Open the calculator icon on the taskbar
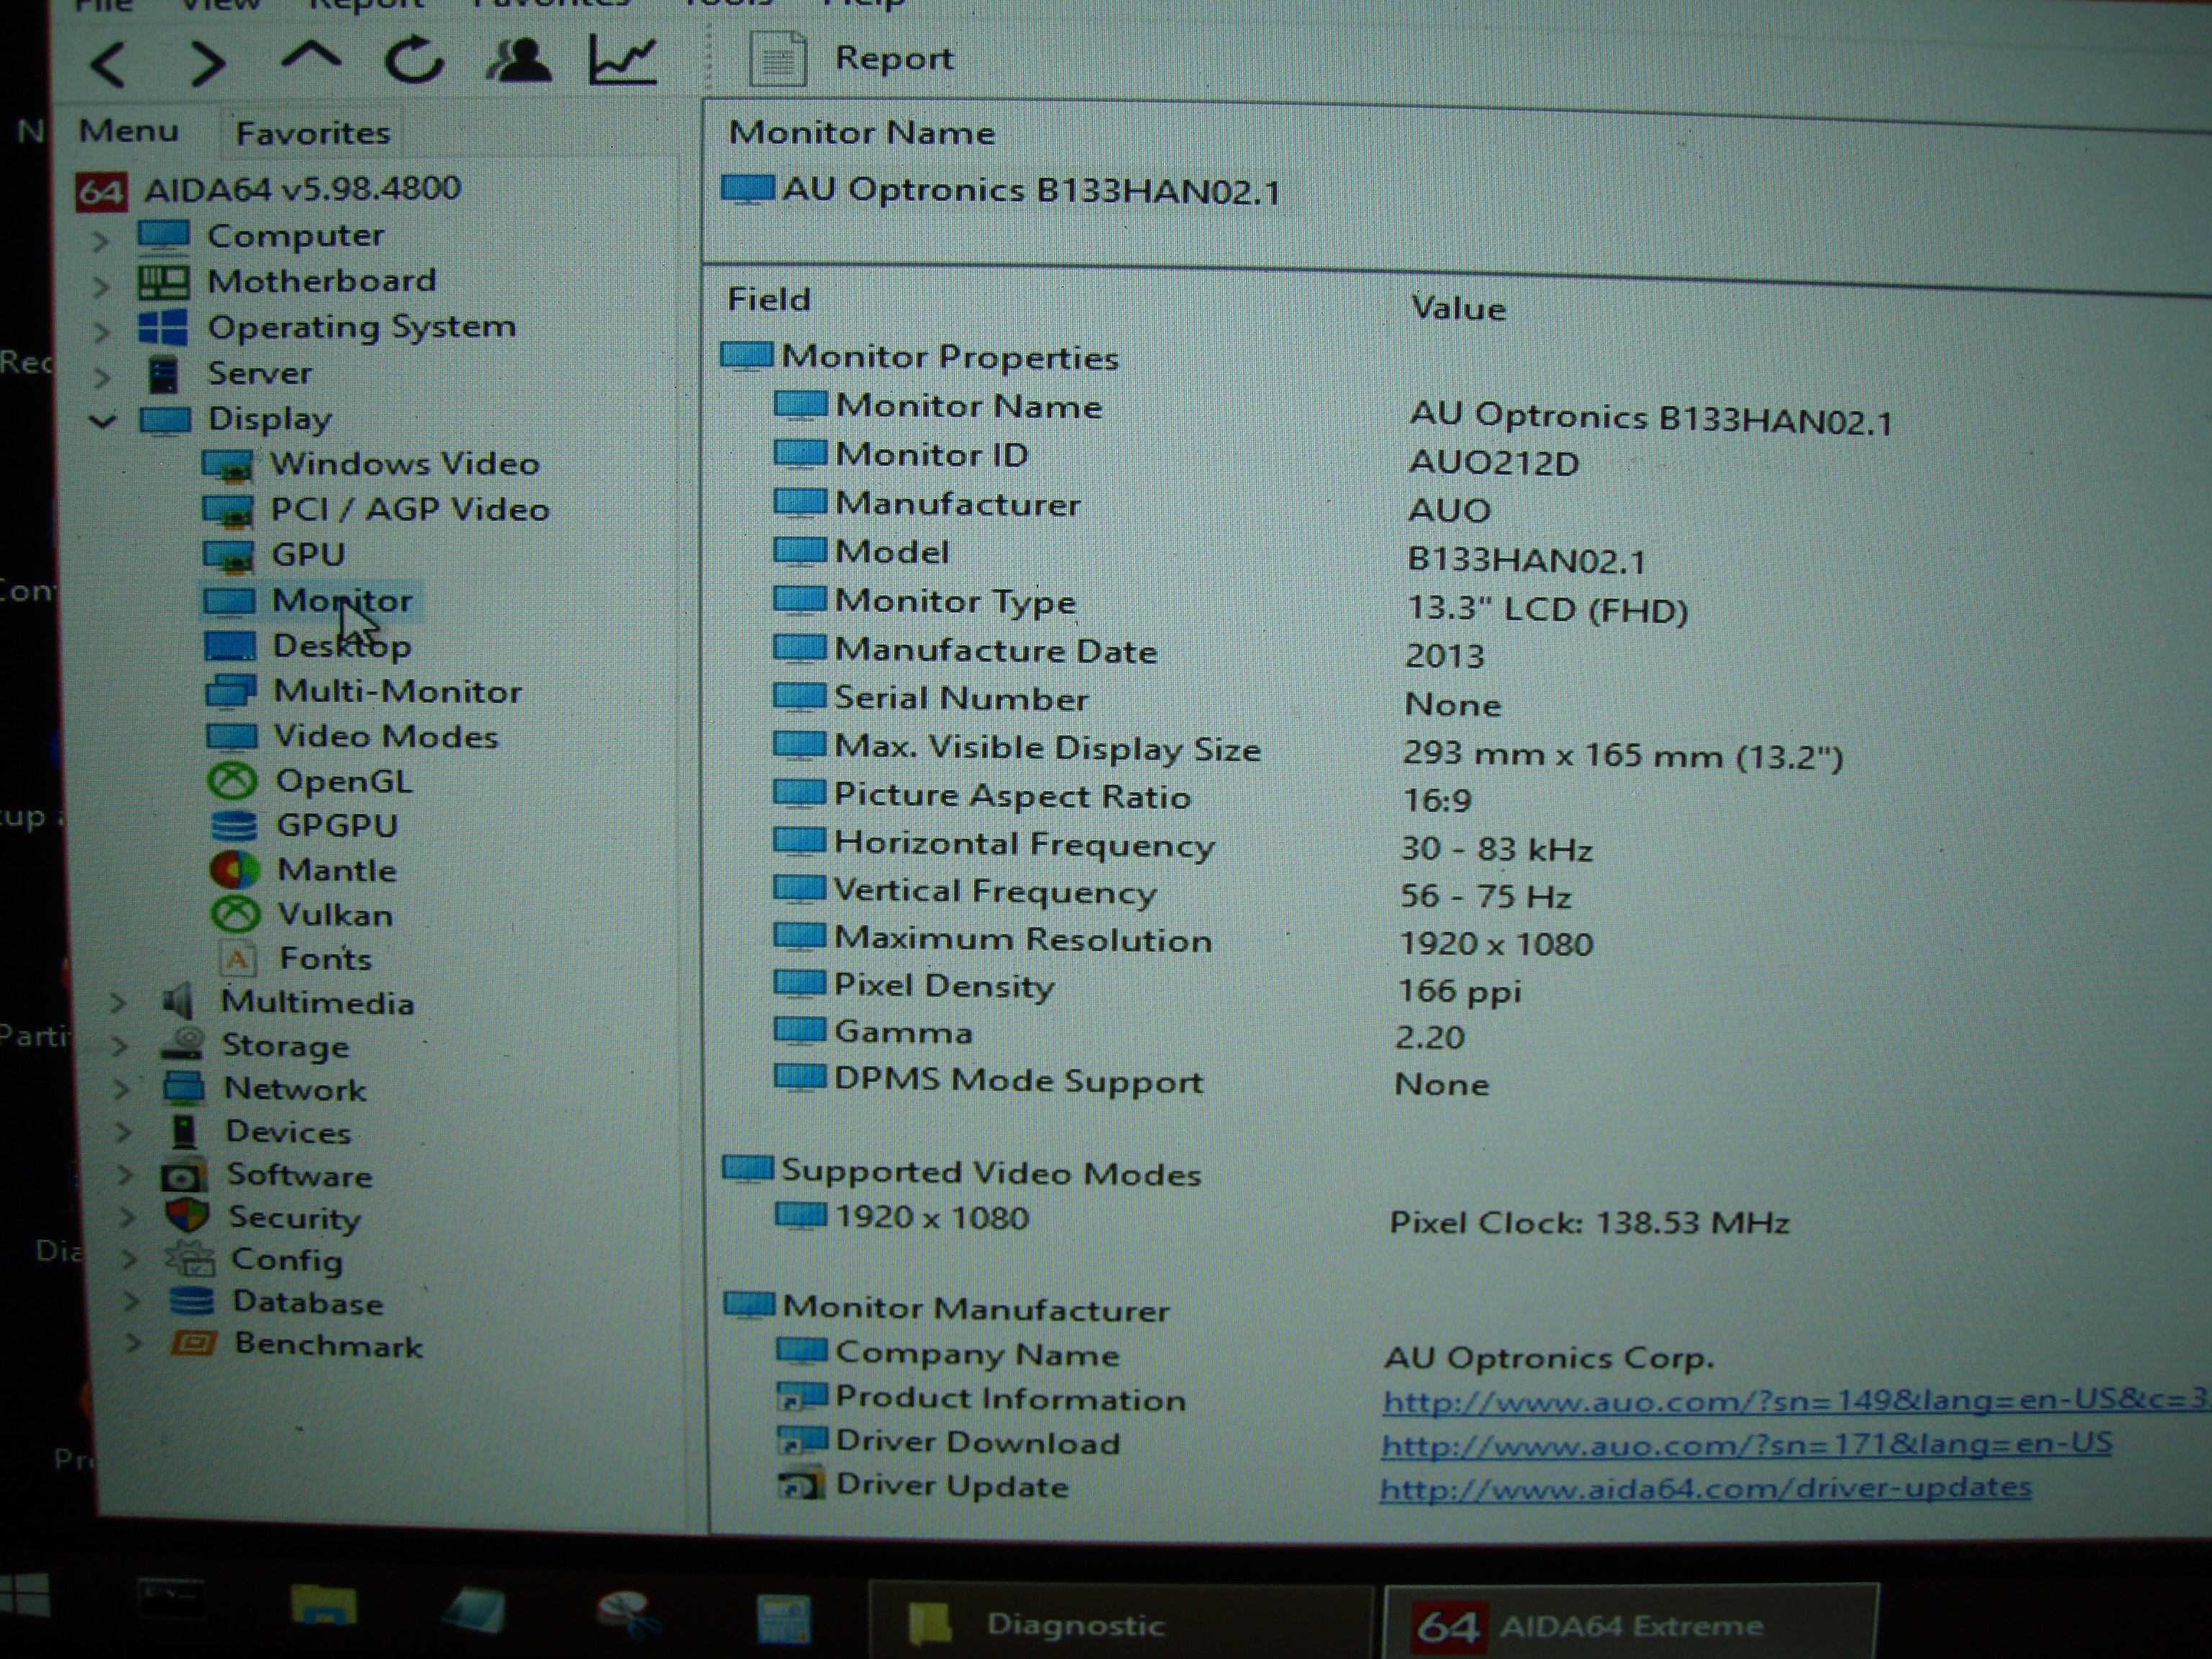Image resolution: width=2212 pixels, height=1659 pixels. coord(784,1618)
